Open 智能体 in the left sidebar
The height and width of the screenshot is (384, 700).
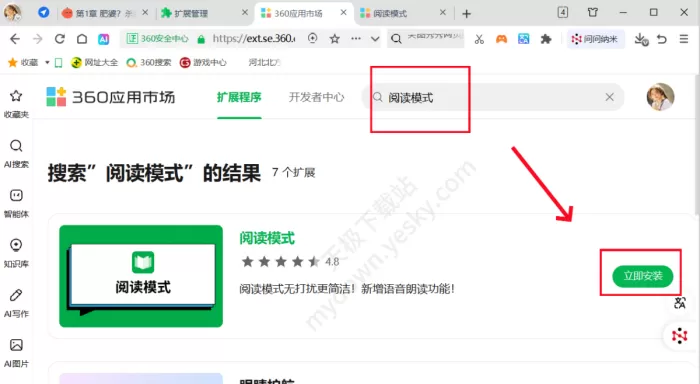coord(16,203)
